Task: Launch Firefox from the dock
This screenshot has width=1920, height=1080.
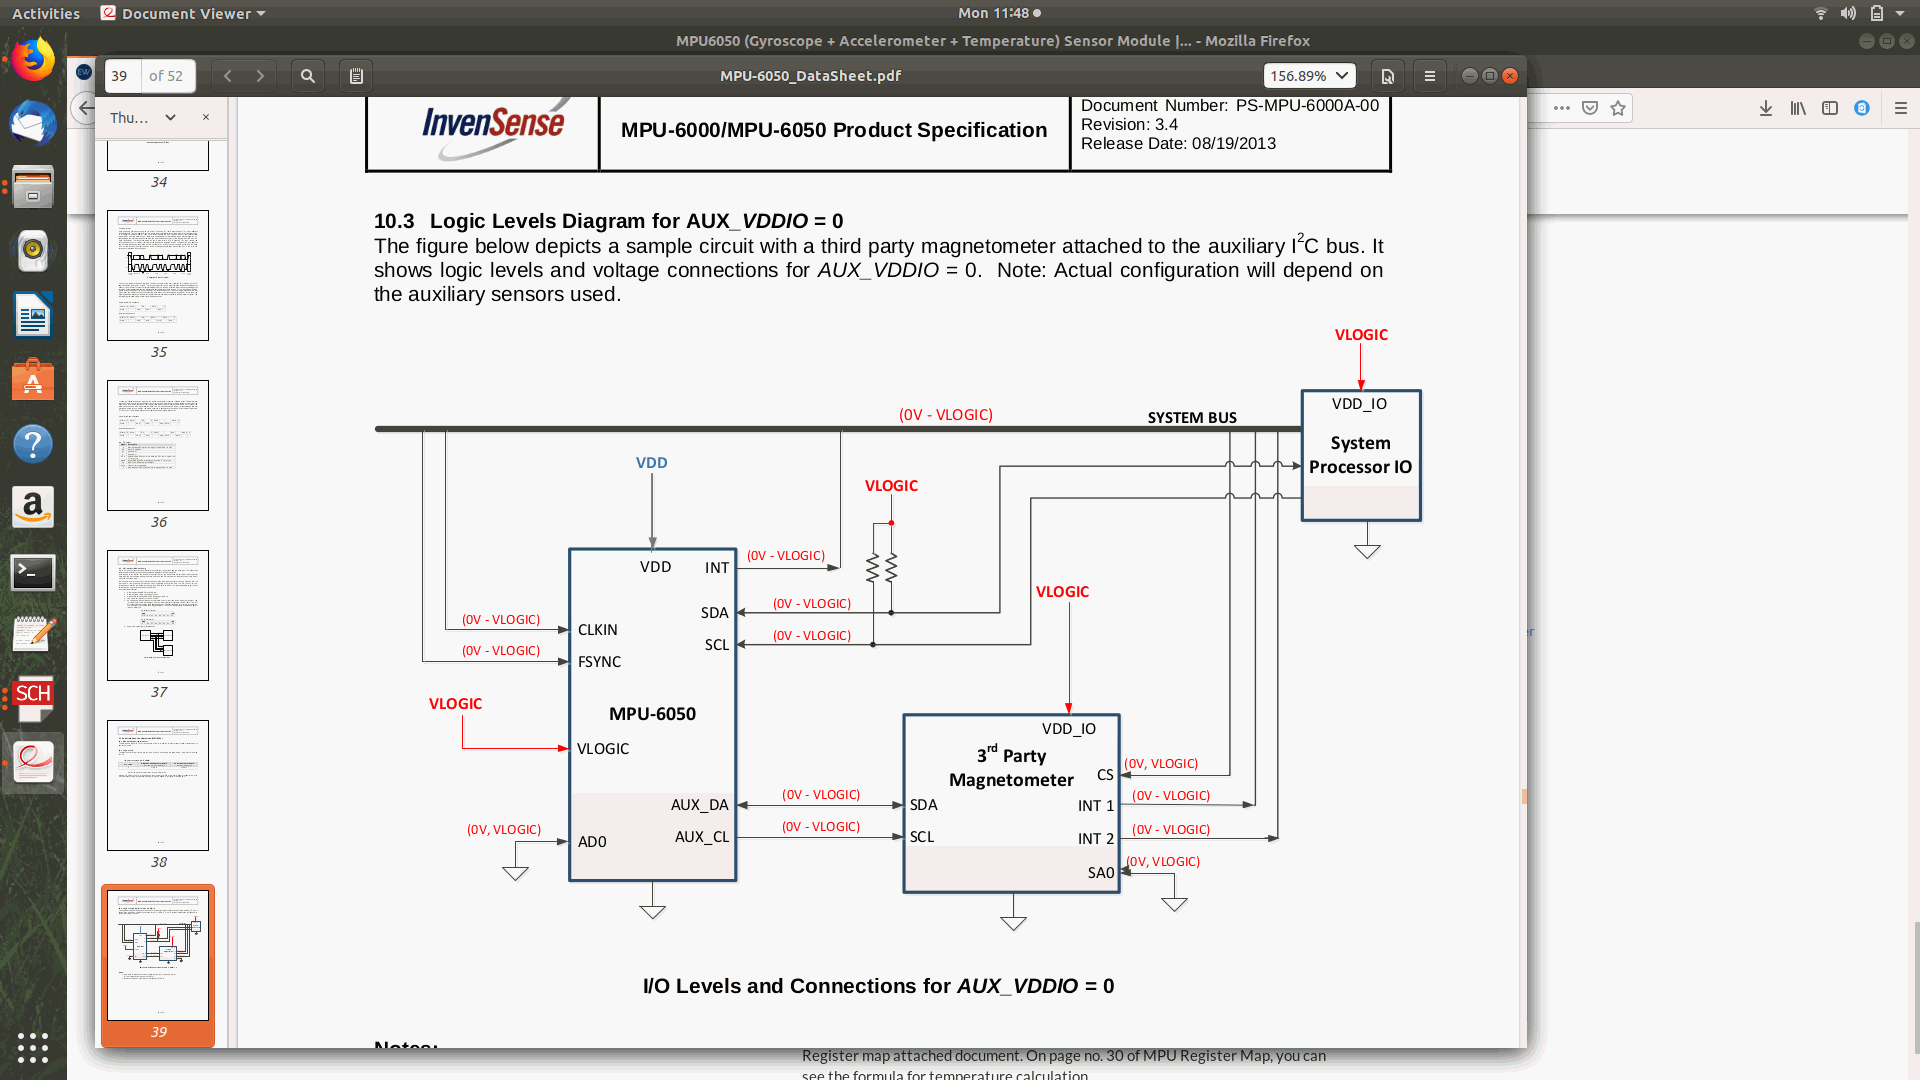Action: click(x=33, y=60)
